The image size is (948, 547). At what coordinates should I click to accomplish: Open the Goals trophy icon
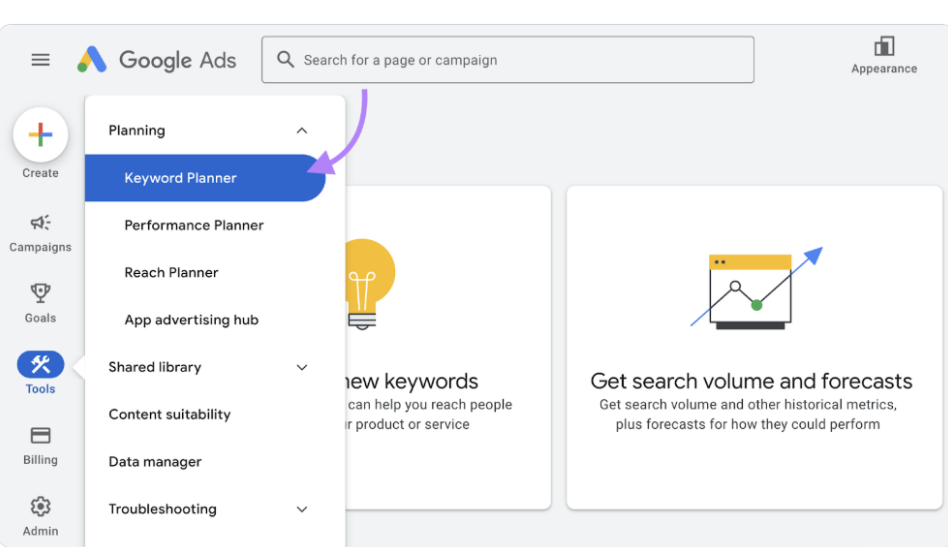(40, 294)
